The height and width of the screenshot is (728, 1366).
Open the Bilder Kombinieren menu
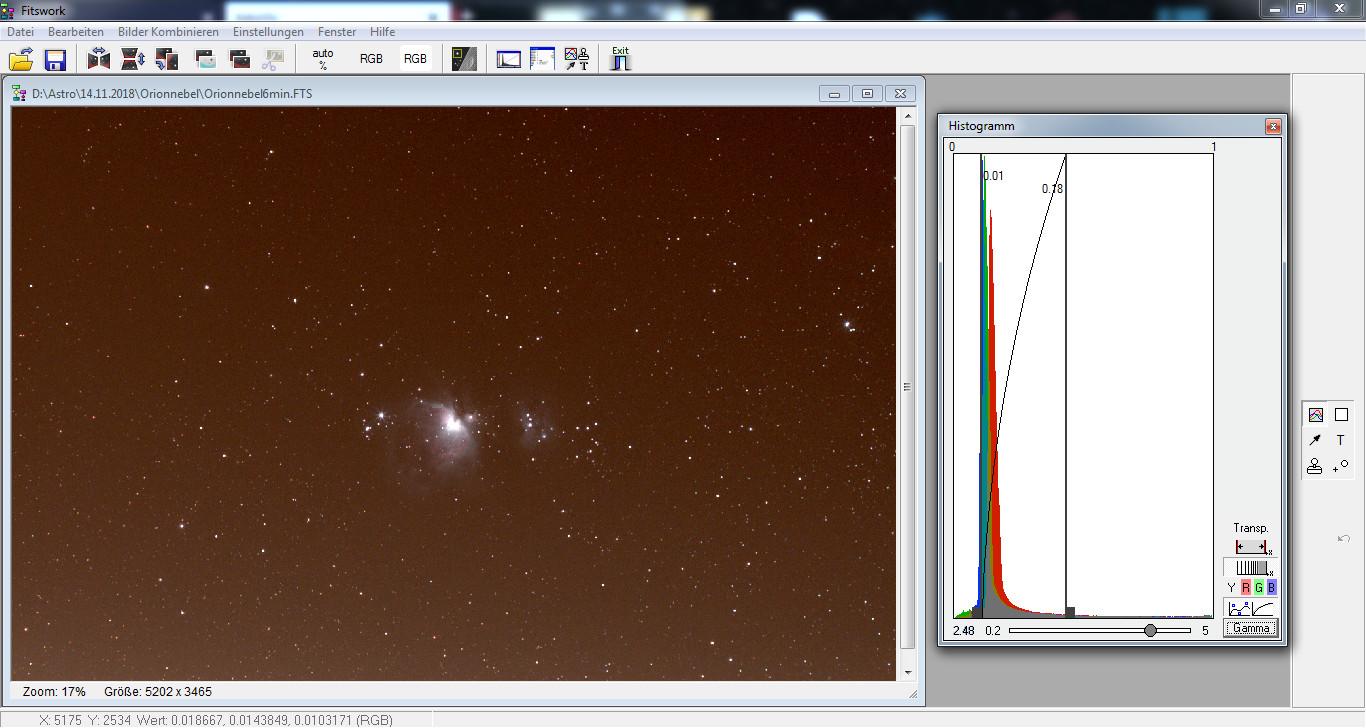coord(168,32)
